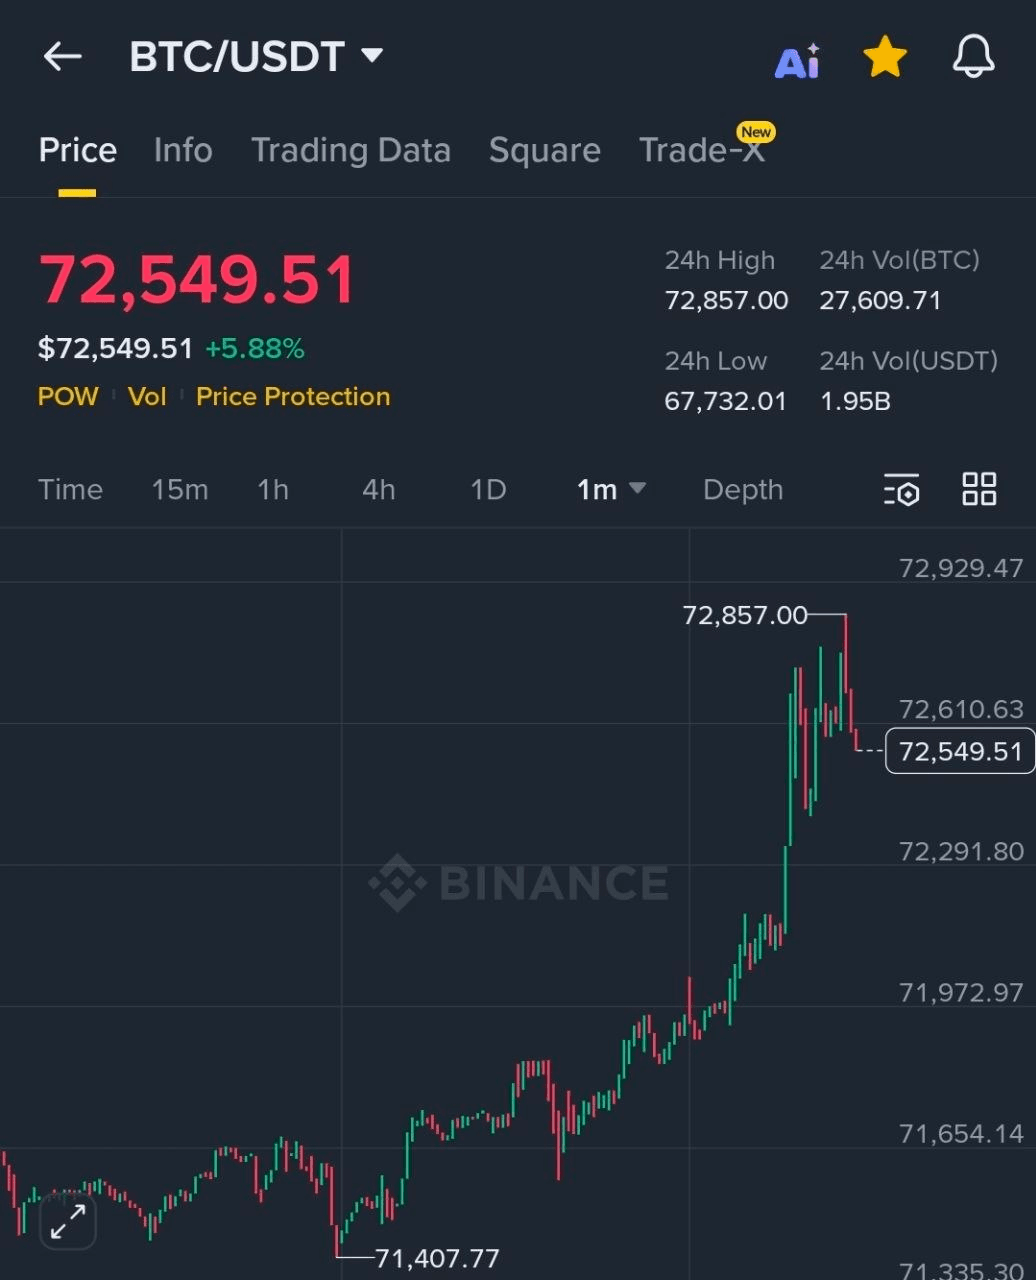Select the 4h chart interval
The height and width of the screenshot is (1280, 1036).
point(379,490)
